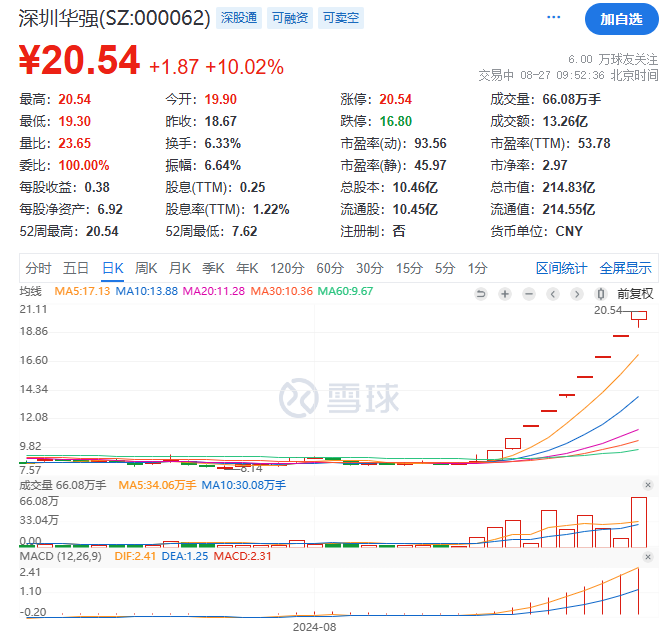Click the current price ¥20.54

pos(80,60)
